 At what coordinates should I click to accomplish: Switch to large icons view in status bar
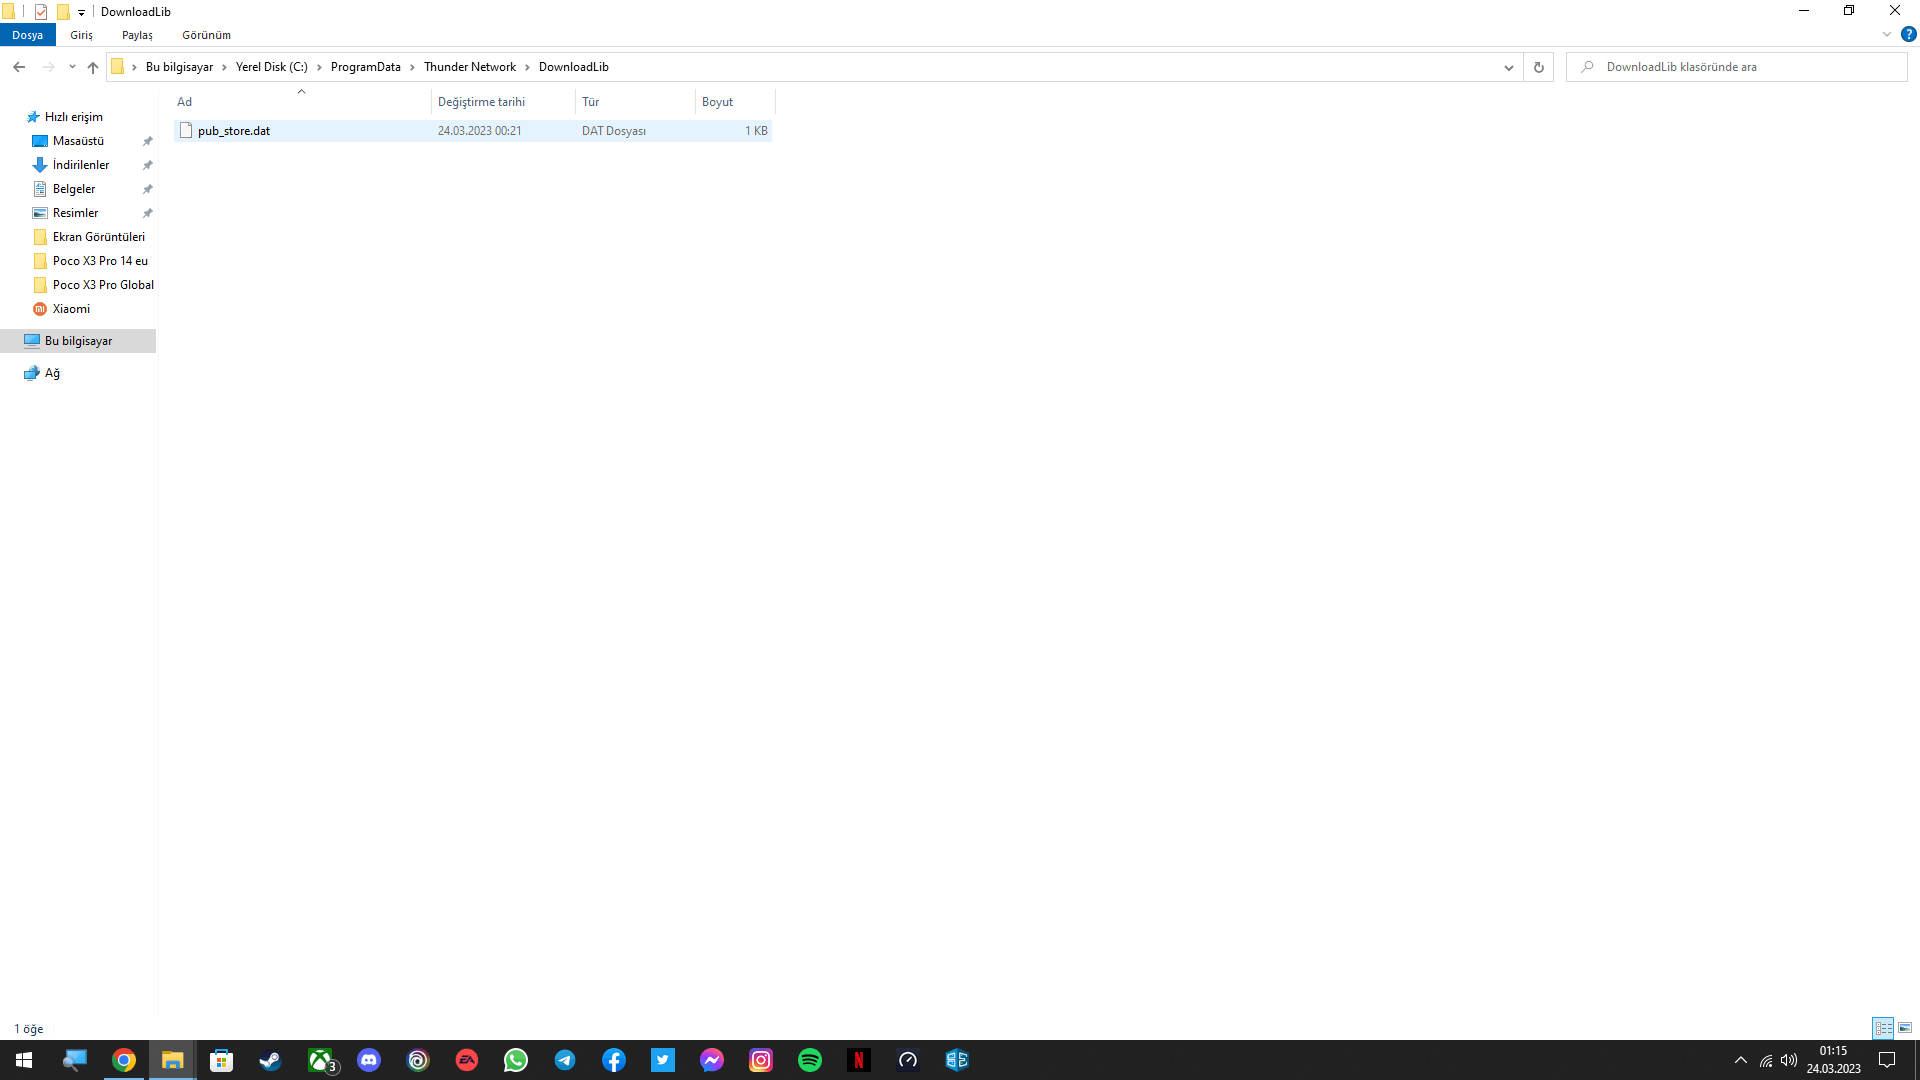pos(1905,1028)
